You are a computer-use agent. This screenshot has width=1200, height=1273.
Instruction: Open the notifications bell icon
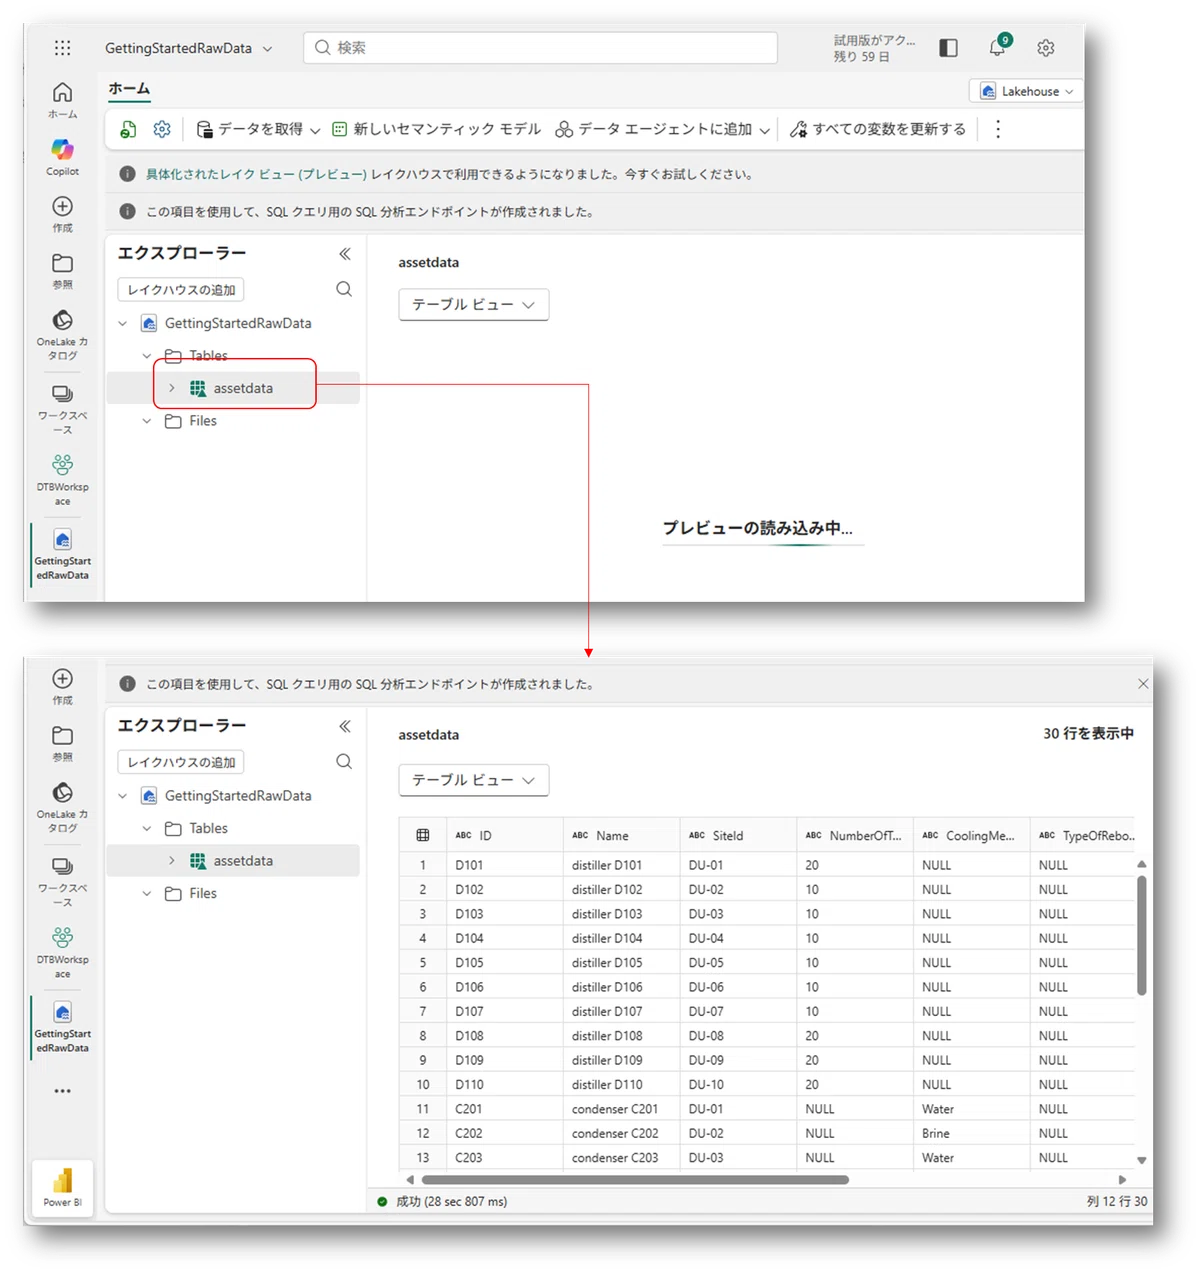click(997, 47)
